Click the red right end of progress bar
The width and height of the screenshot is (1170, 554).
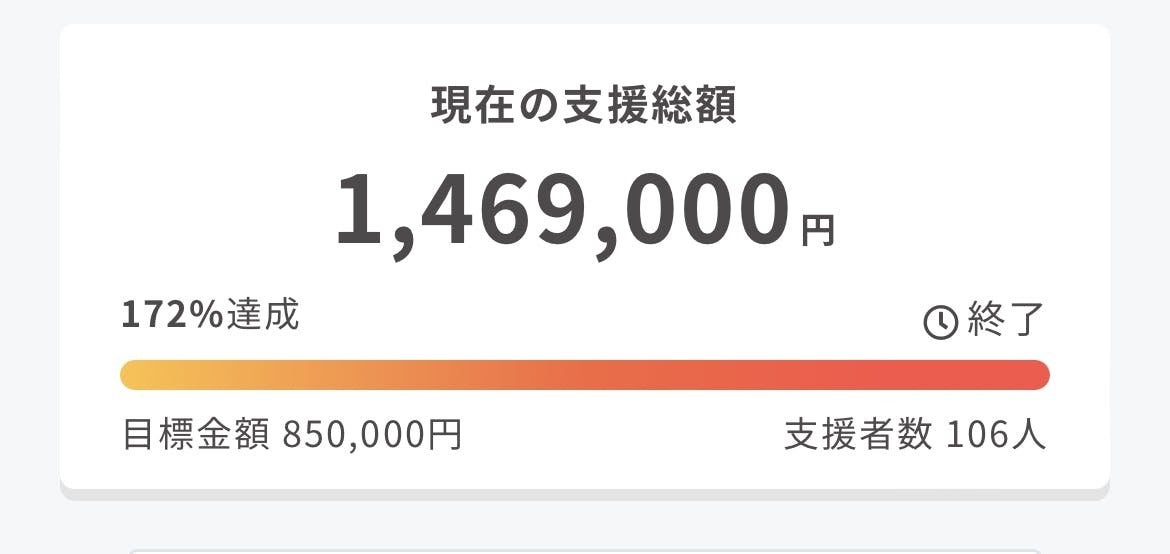point(1032,375)
